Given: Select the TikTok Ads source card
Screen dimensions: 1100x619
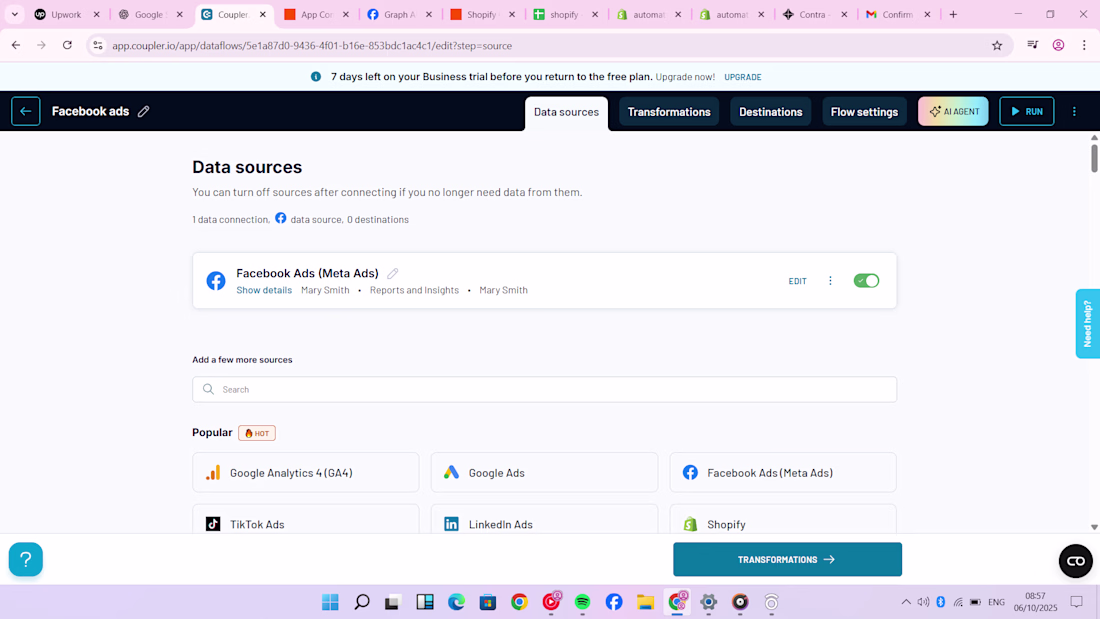Looking at the screenshot, I should [x=306, y=519].
